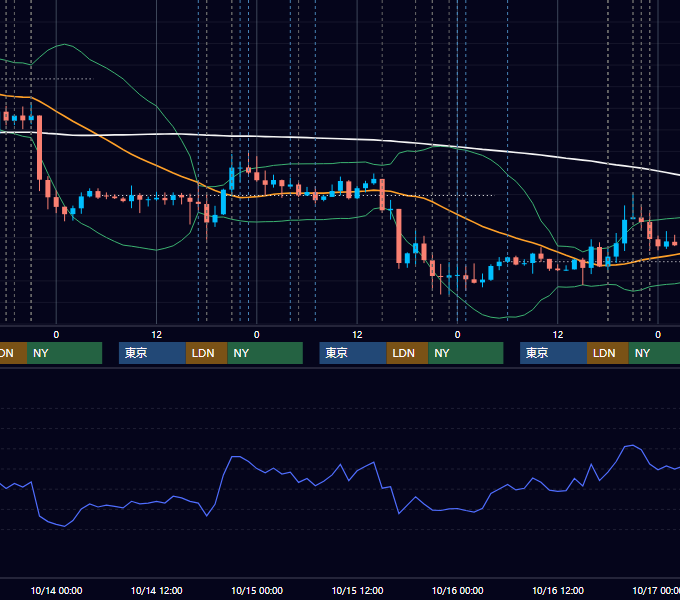Viewport: 680px width, 600px height.
Task: Click hour tick 12 above the 10/14 12:00 label
Action: [157, 335]
